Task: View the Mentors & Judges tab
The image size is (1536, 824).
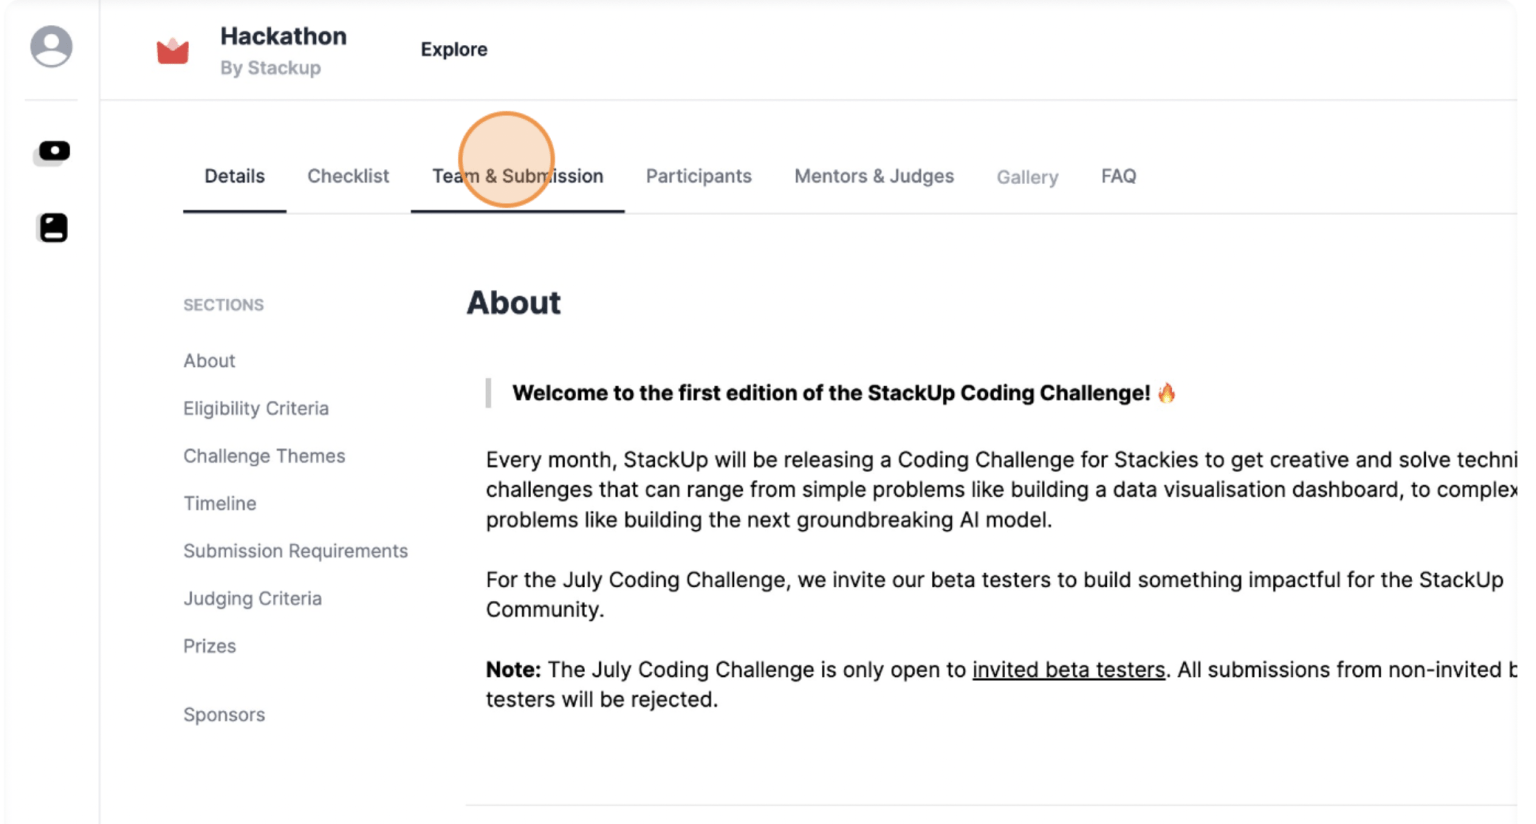Action: tap(873, 177)
